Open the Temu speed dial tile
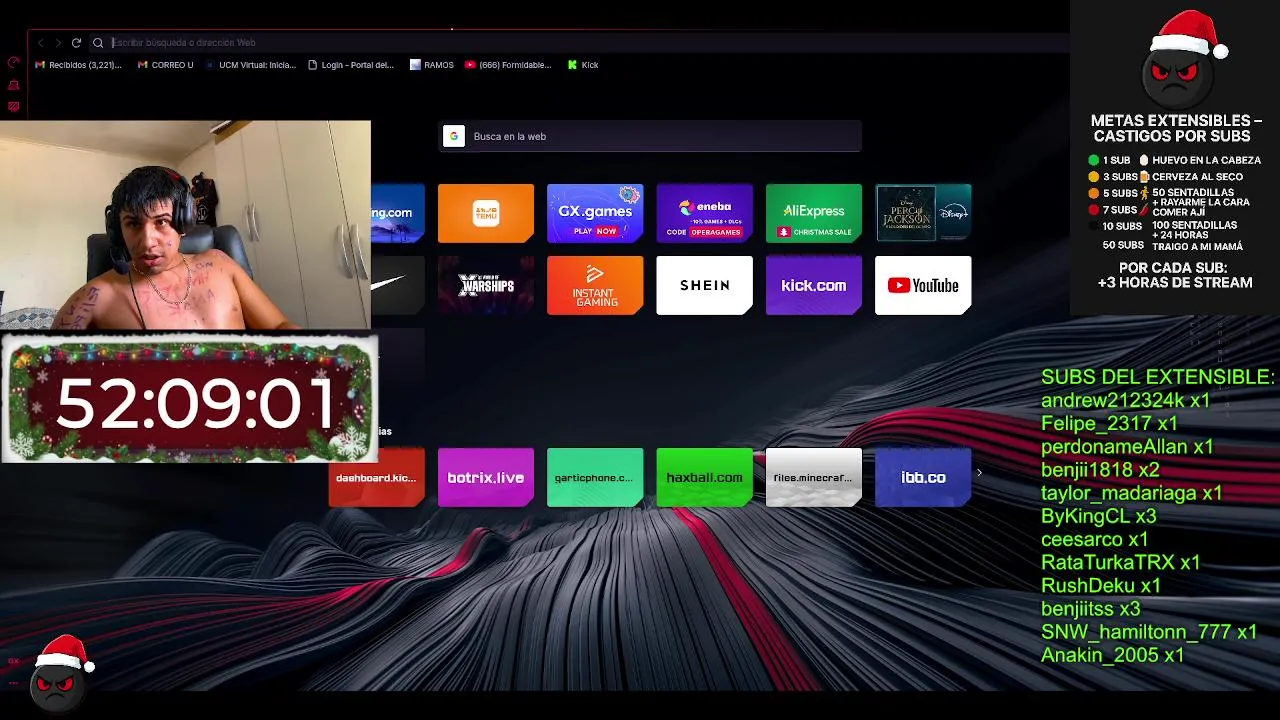 pyautogui.click(x=486, y=213)
